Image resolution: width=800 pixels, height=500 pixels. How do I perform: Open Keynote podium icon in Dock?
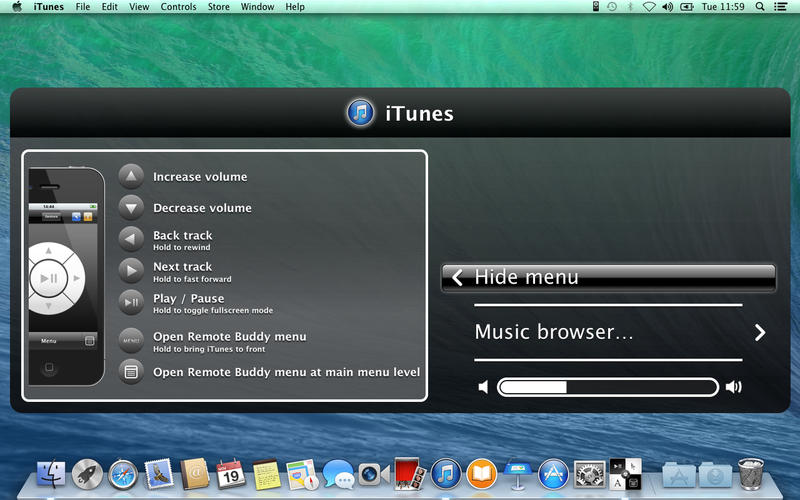[x=517, y=474]
